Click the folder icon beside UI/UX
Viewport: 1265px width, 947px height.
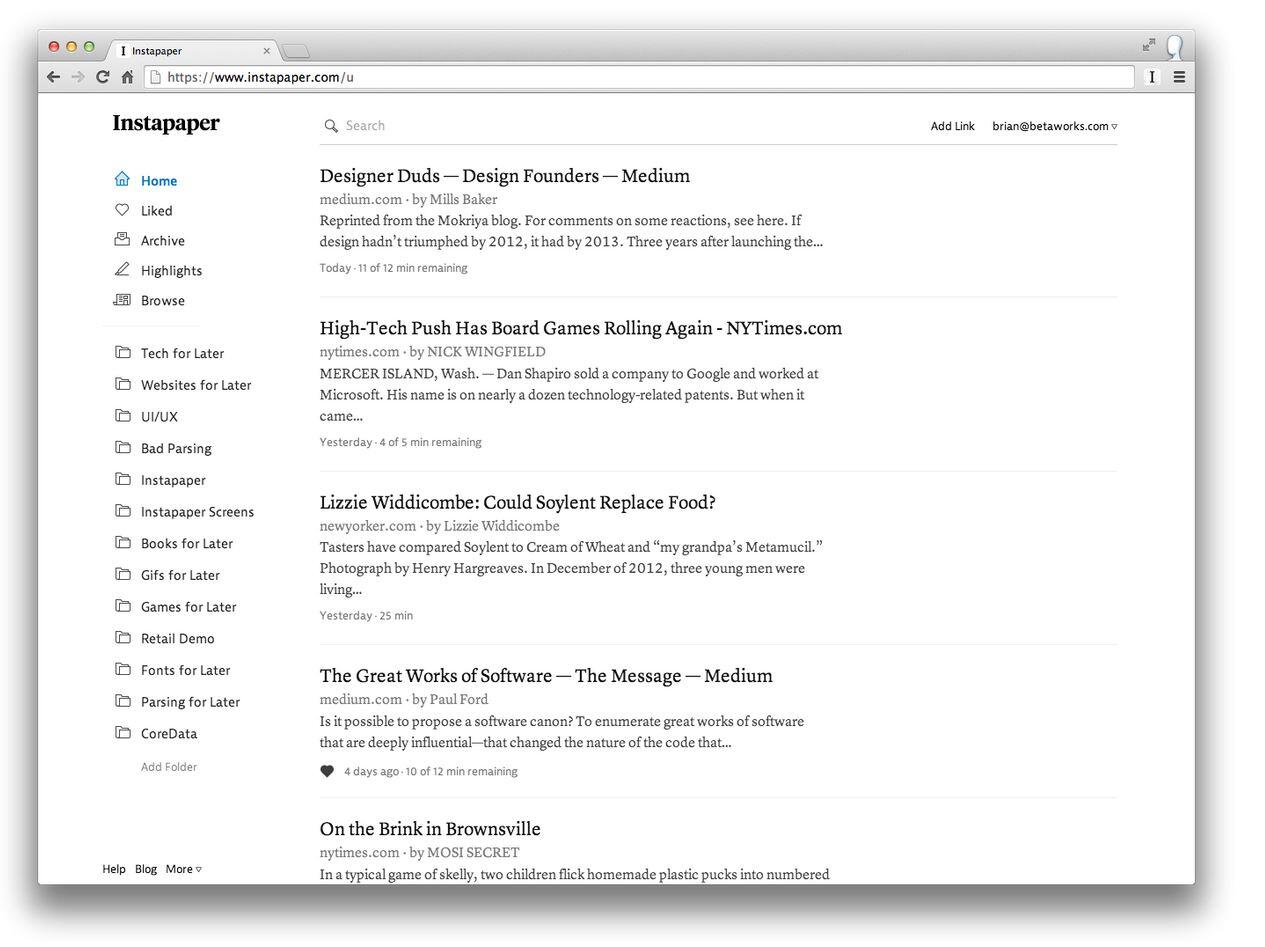[x=123, y=416]
